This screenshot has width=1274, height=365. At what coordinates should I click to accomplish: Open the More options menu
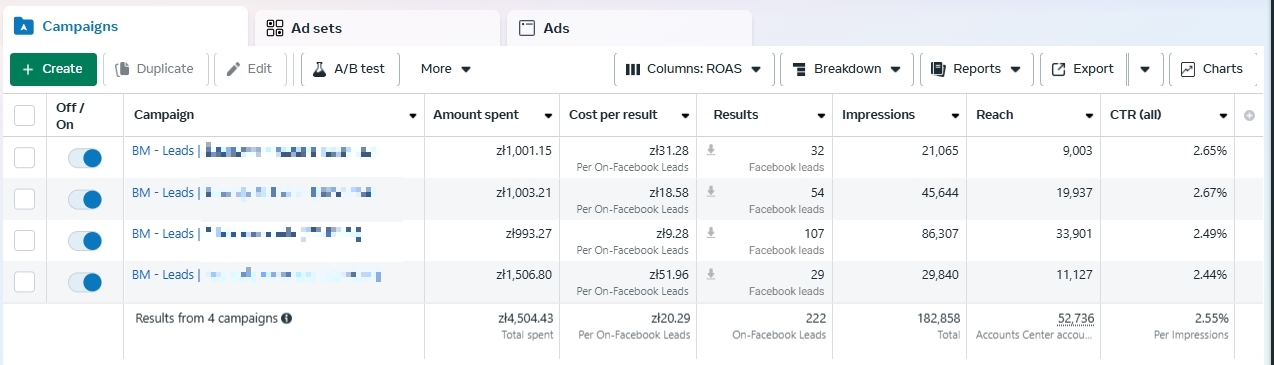click(x=445, y=69)
